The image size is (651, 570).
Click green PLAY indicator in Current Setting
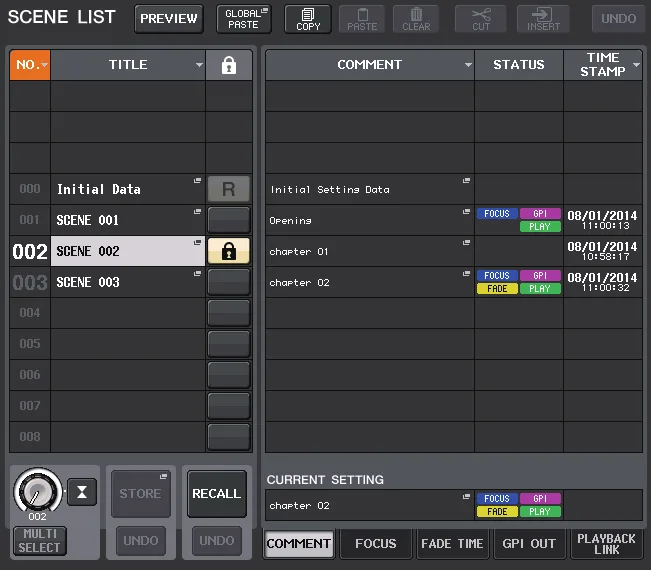(540, 512)
